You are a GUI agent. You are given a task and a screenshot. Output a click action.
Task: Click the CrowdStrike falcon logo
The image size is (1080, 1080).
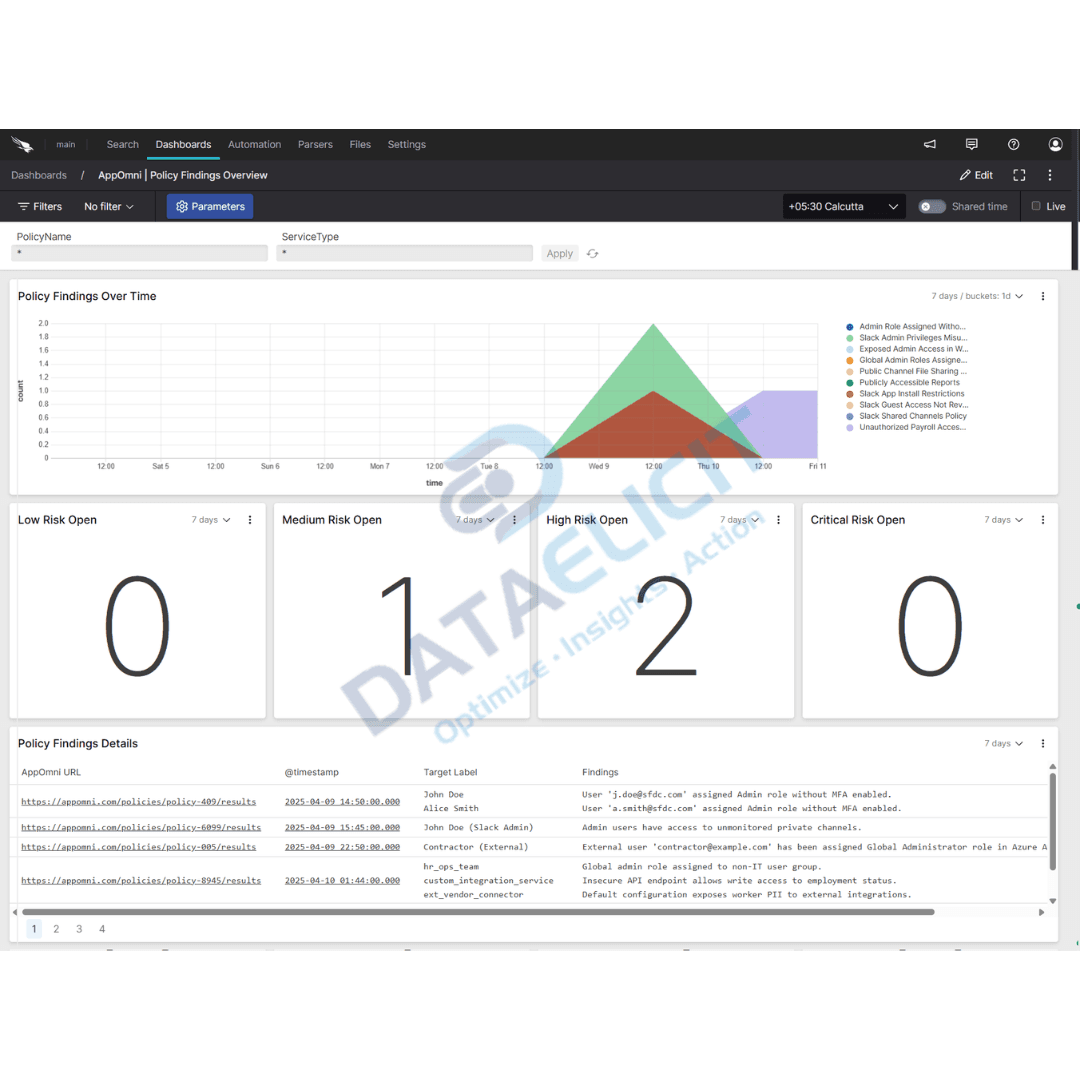pyautogui.click(x=22, y=144)
